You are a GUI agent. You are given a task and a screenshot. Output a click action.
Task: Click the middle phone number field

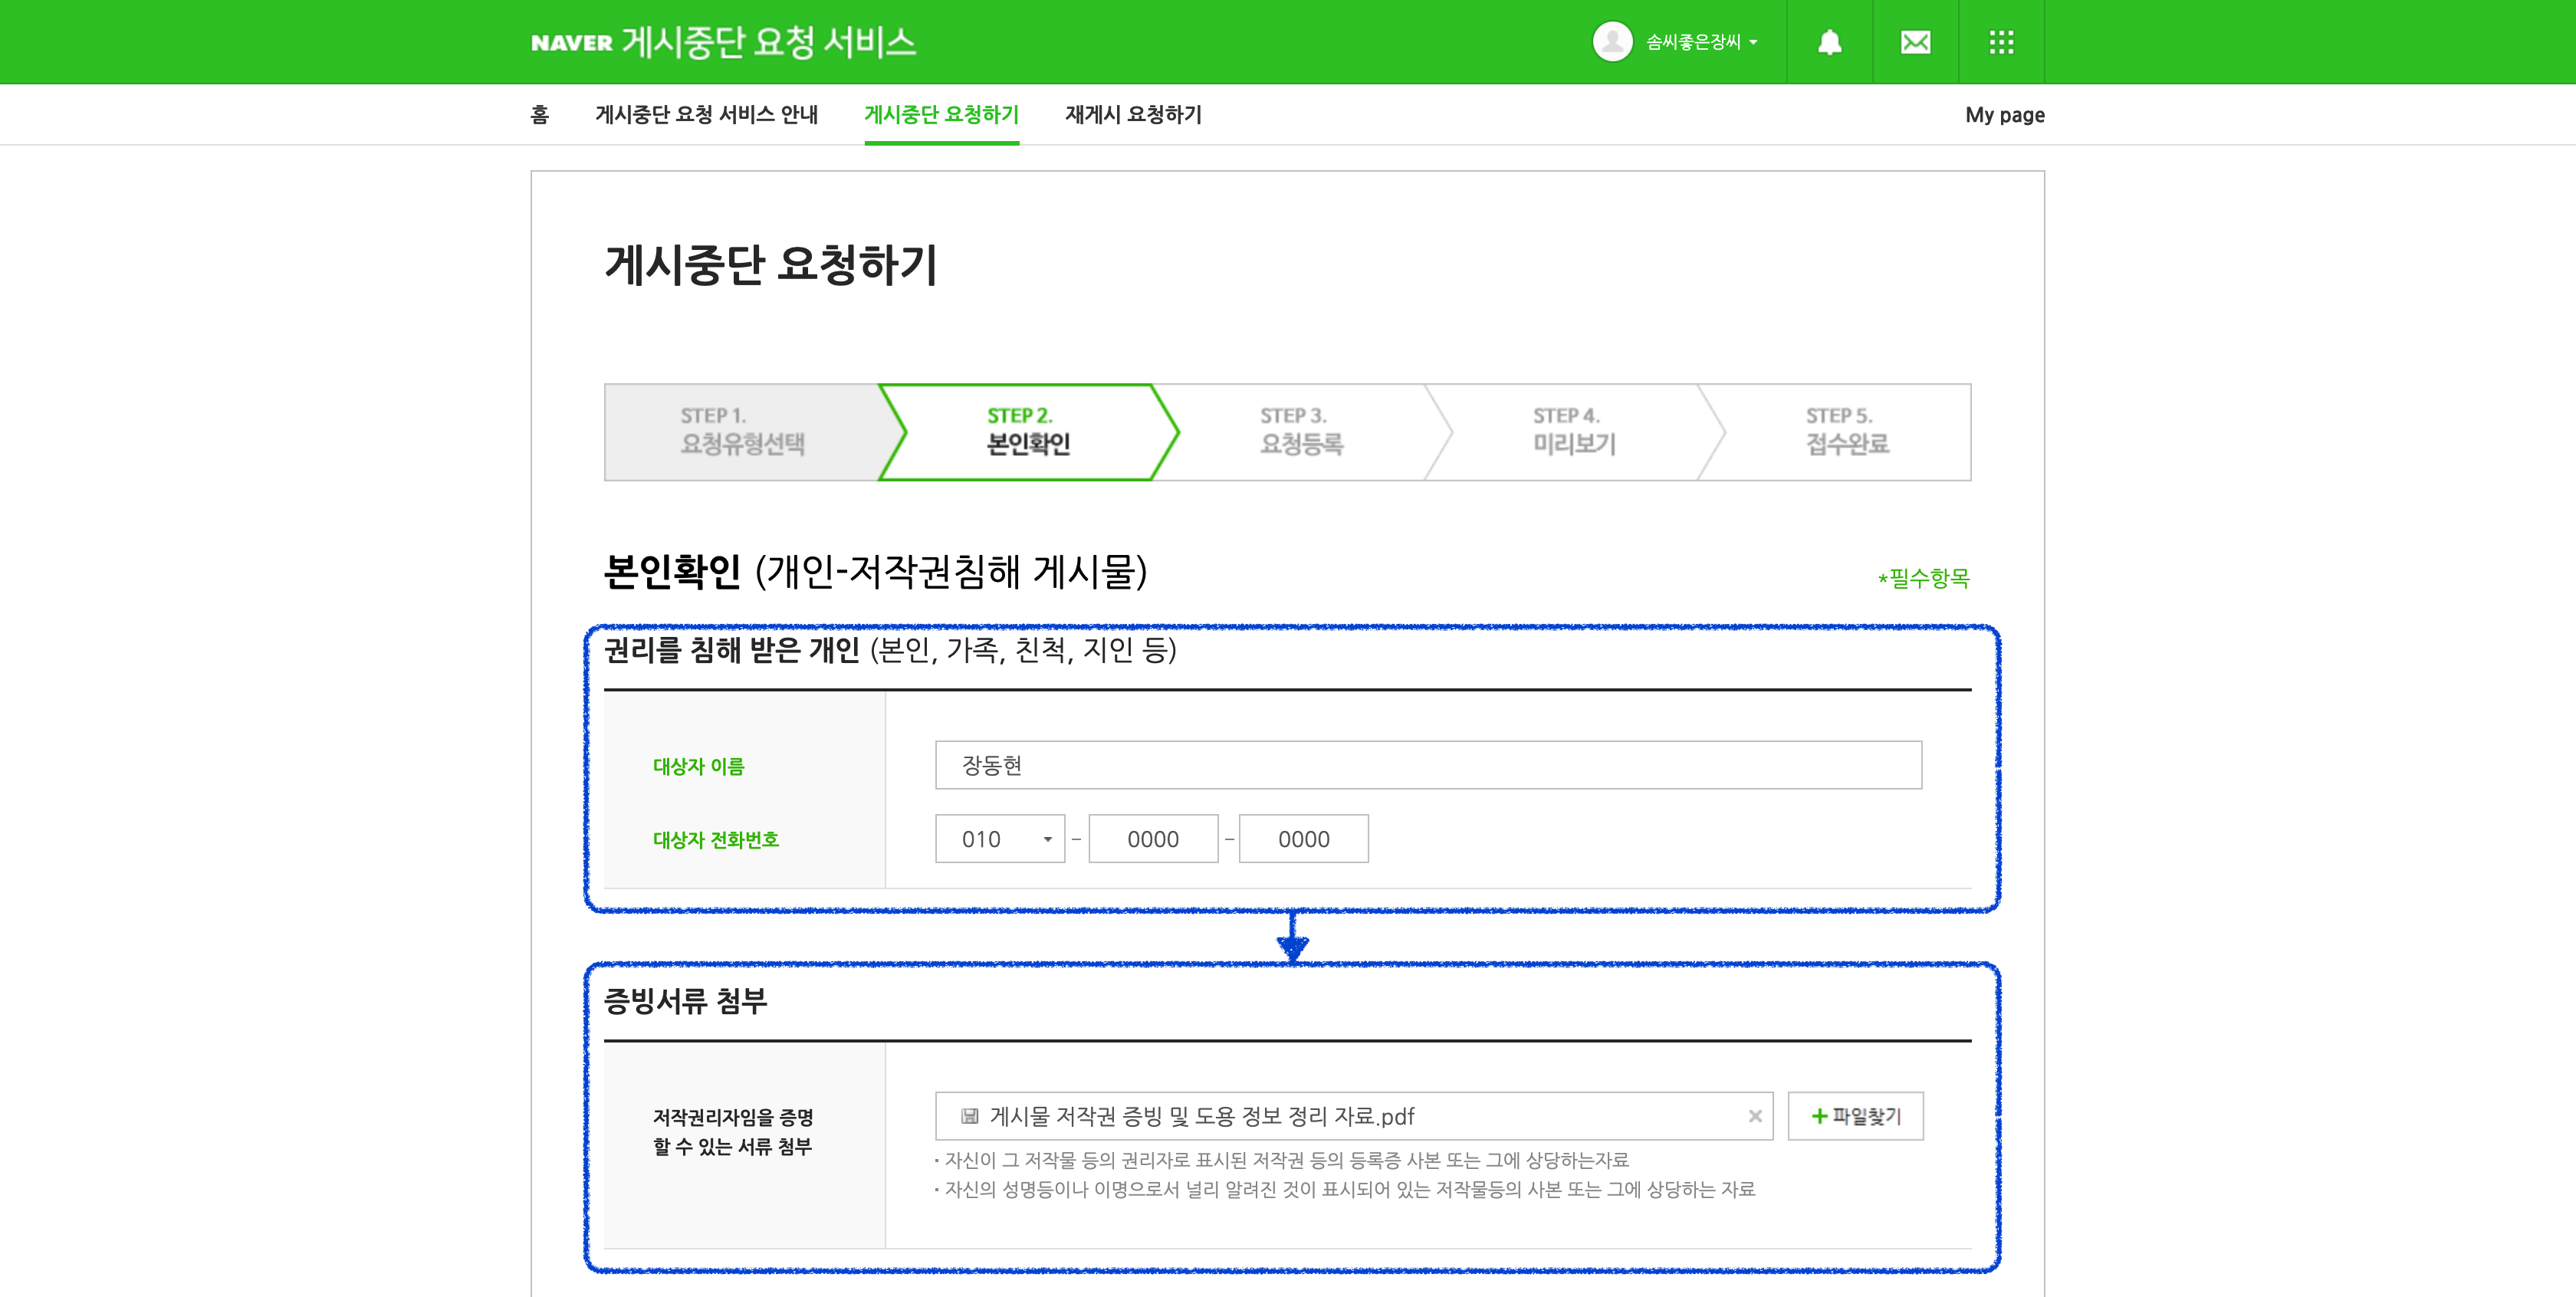tap(1153, 839)
